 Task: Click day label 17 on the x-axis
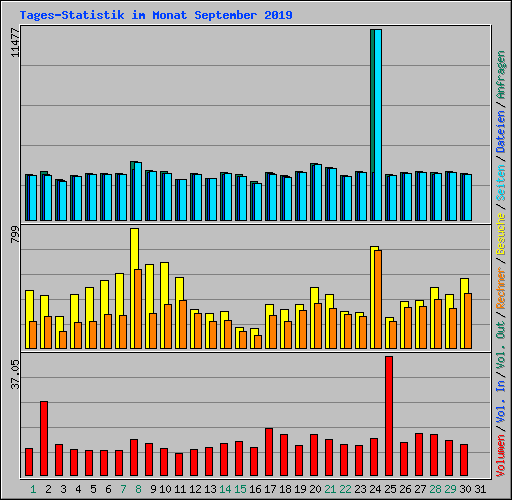coord(270,489)
